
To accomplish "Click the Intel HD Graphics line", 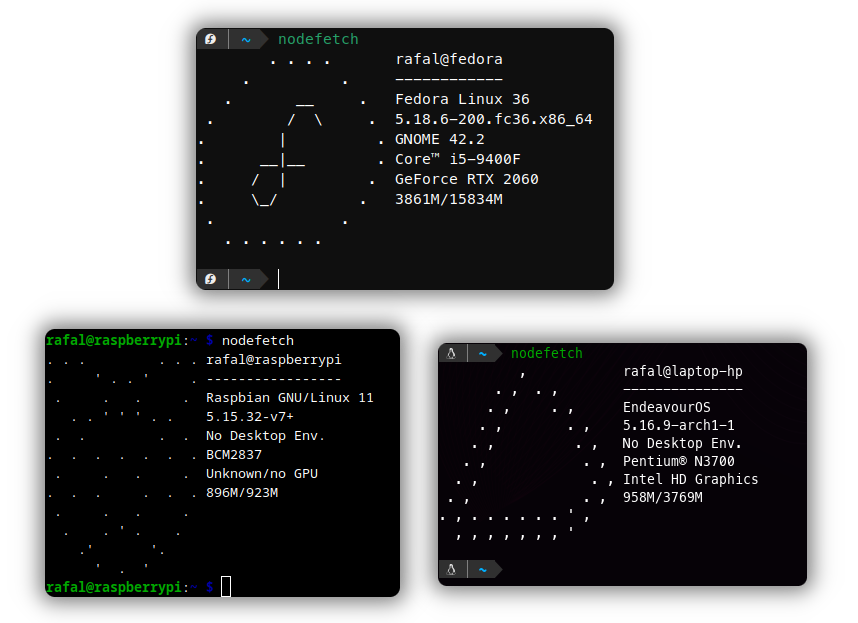I will point(691,479).
